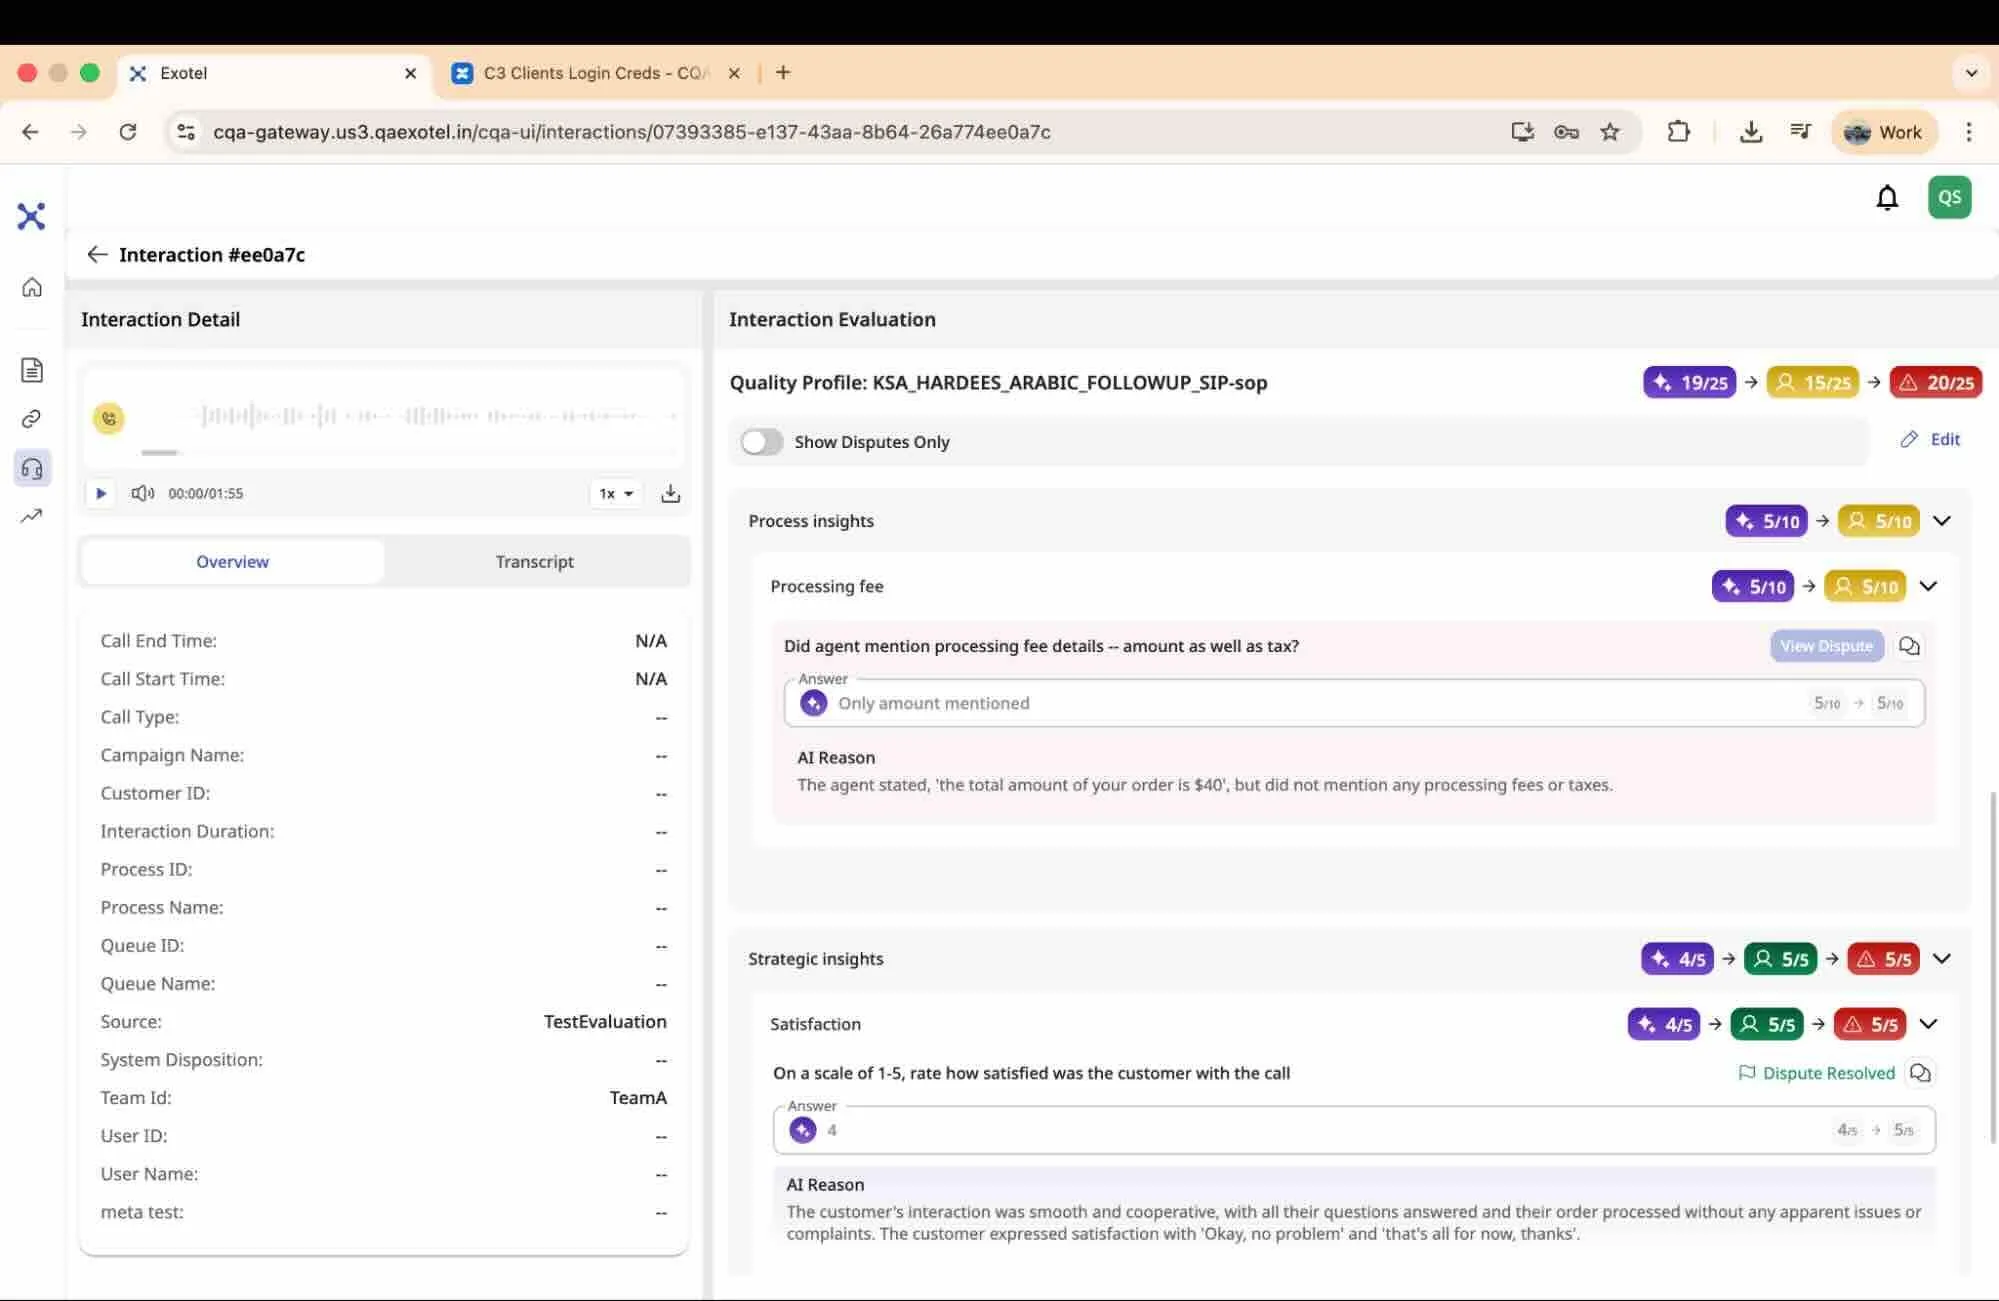Collapse the Strategic insights section
Viewport: 1999px width, 1301px height.
pos(1942,958)
